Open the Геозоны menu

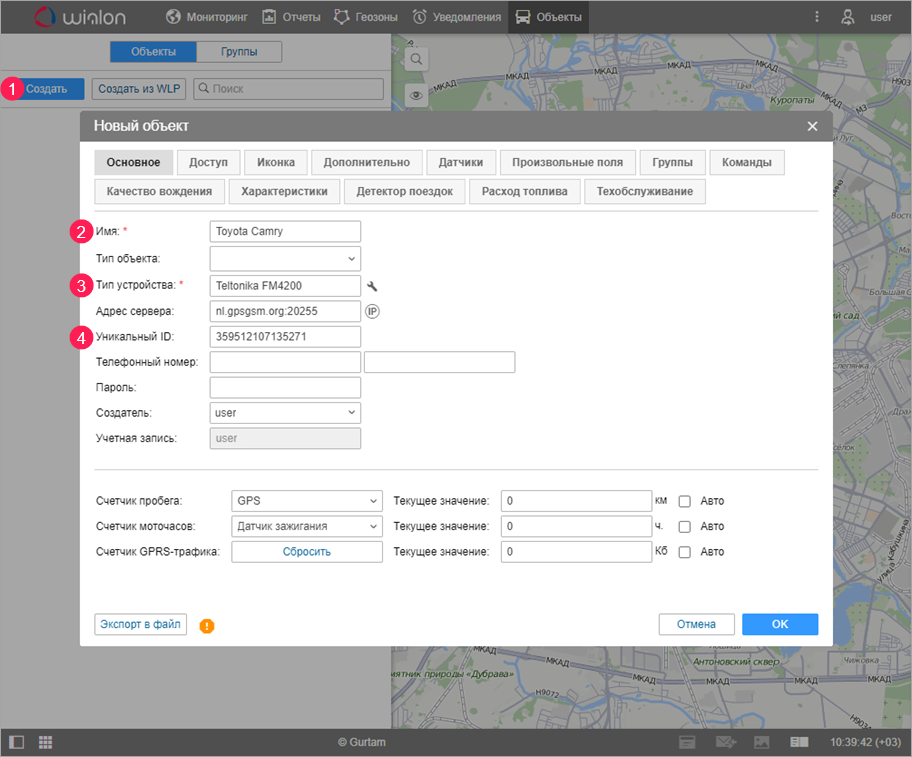(366, 17)
